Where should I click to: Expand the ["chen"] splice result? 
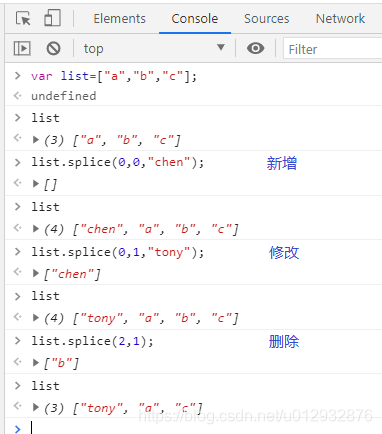tap(36, 273)
